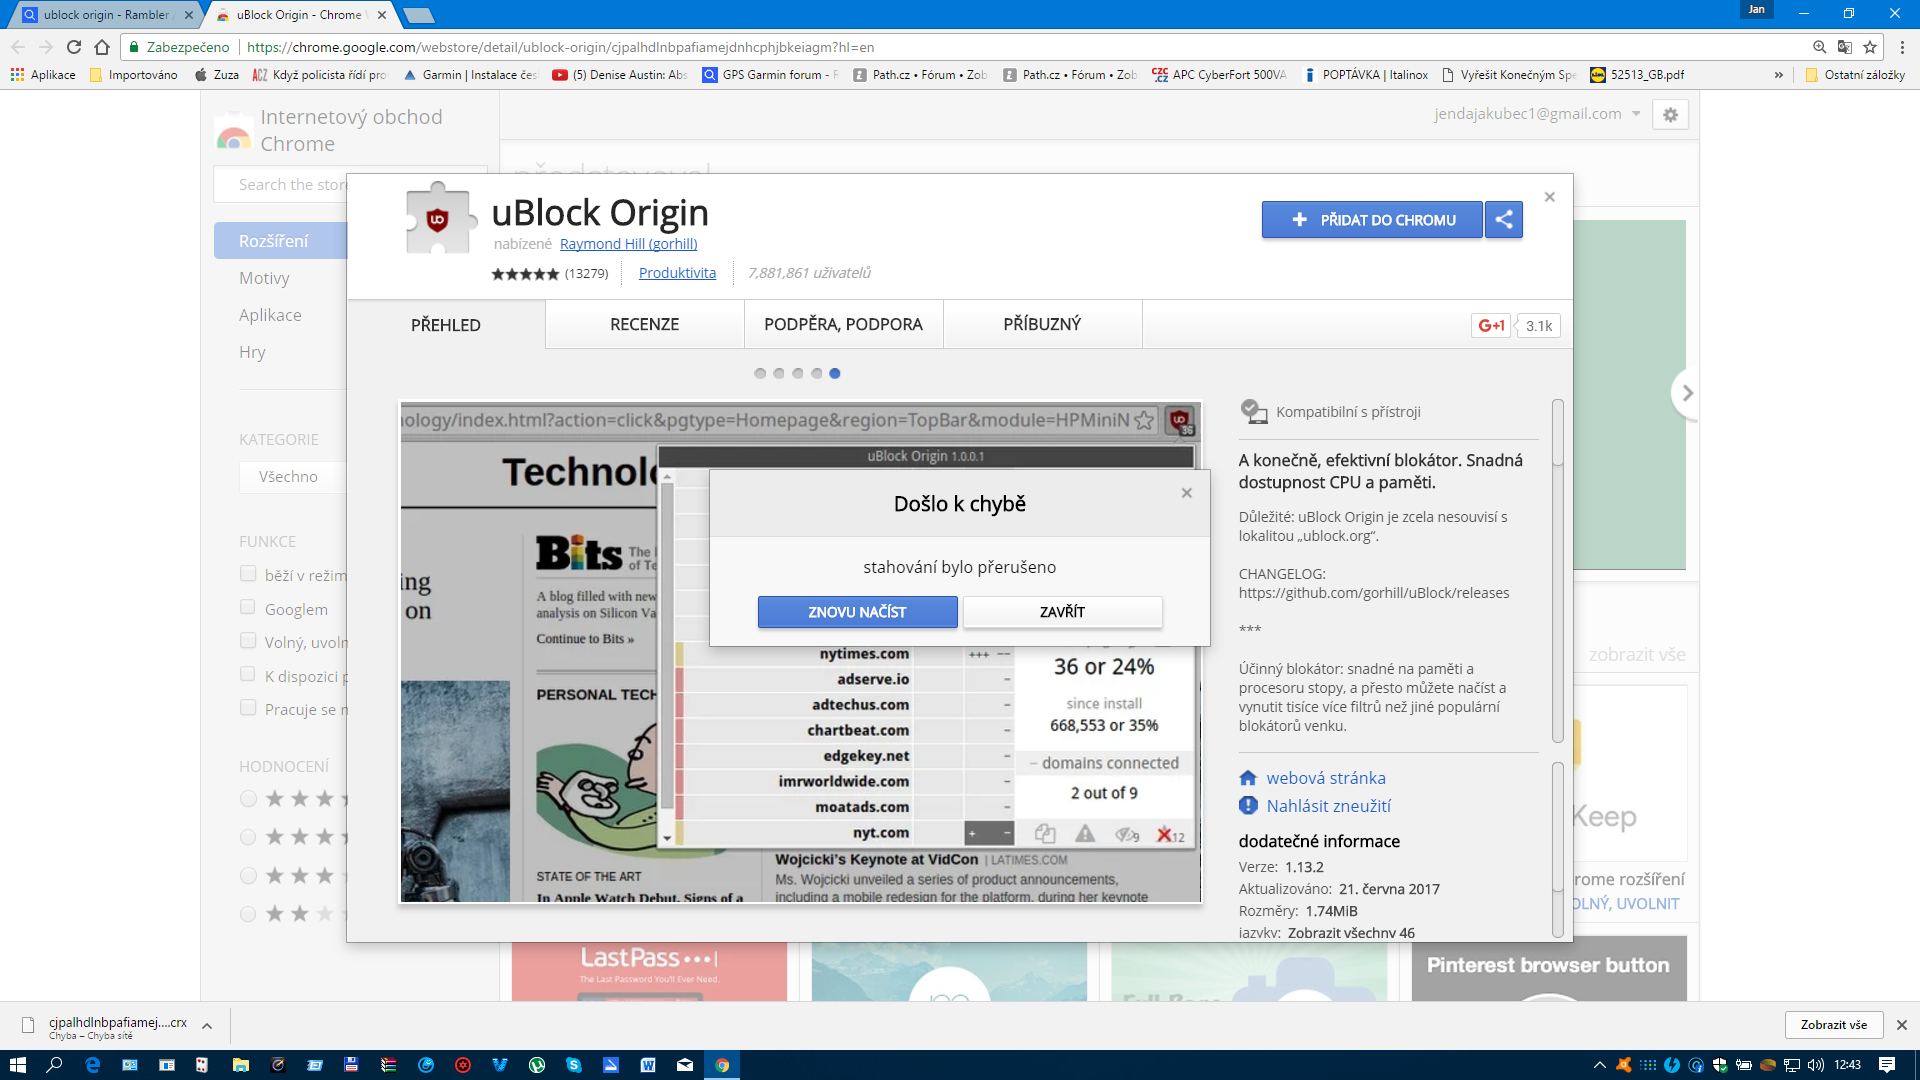
Task: Open the Chrome three-dot menu
Action: (x=1902, y=47)
